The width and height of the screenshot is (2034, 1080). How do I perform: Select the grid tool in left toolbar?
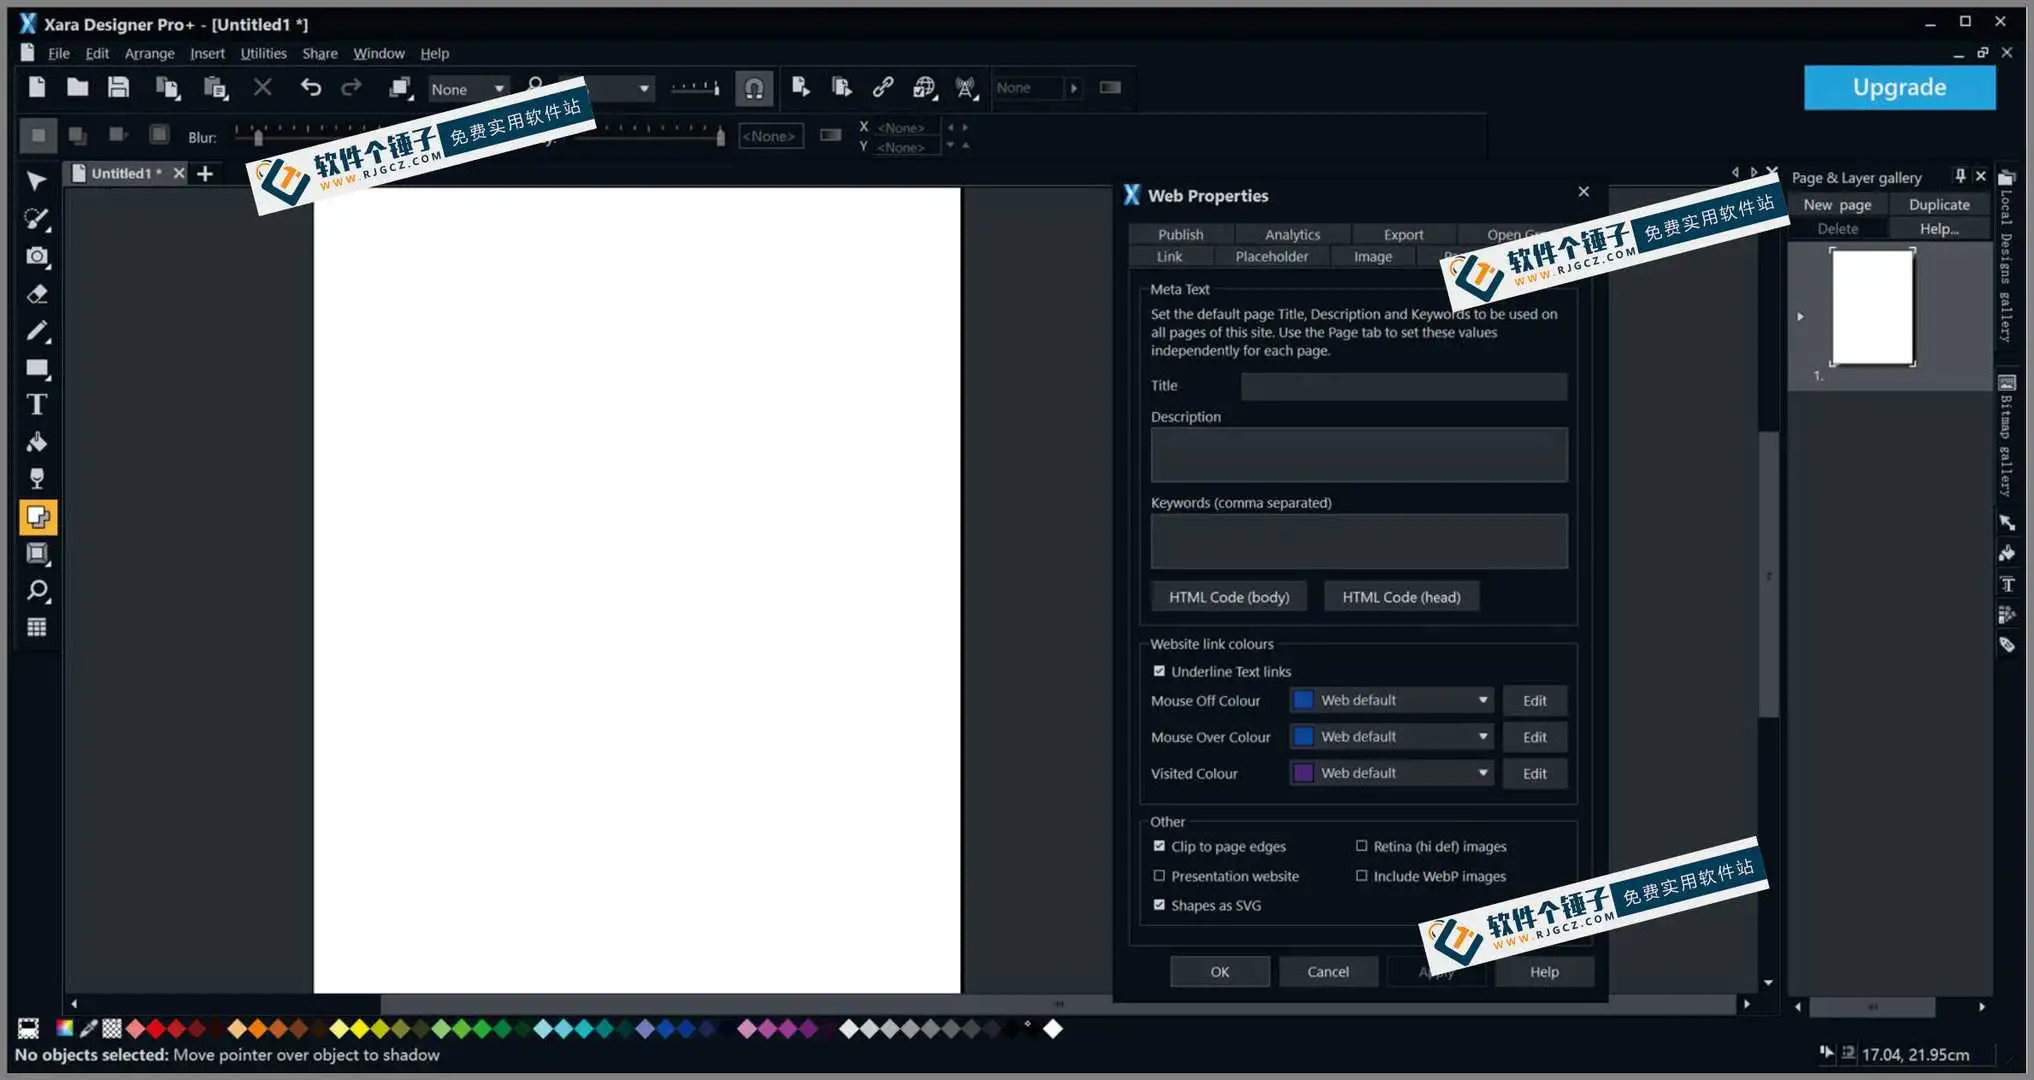click(x=37, y=628)
